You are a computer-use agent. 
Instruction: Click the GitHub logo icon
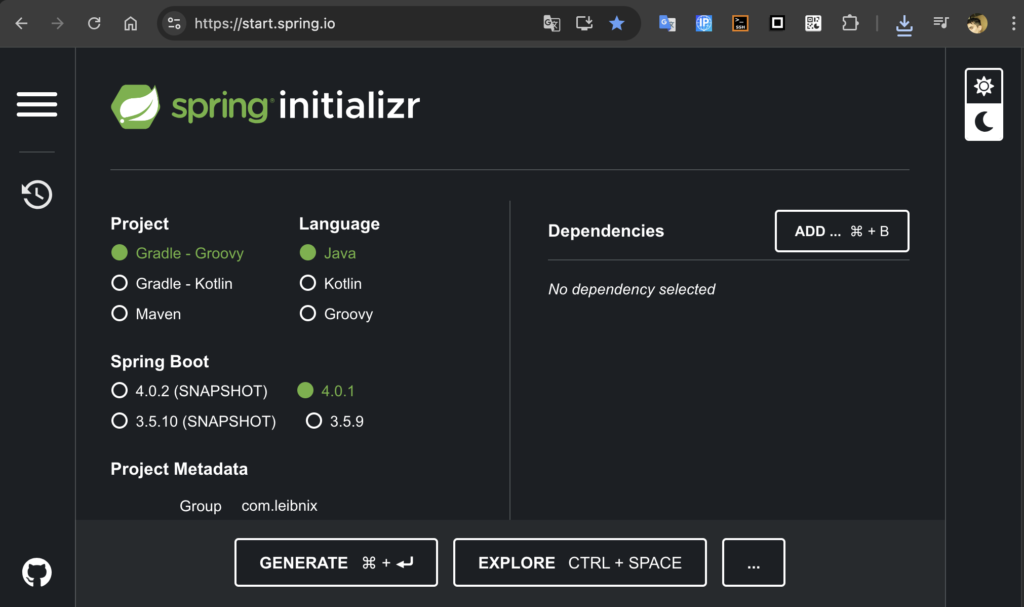(x=37, y=573)
